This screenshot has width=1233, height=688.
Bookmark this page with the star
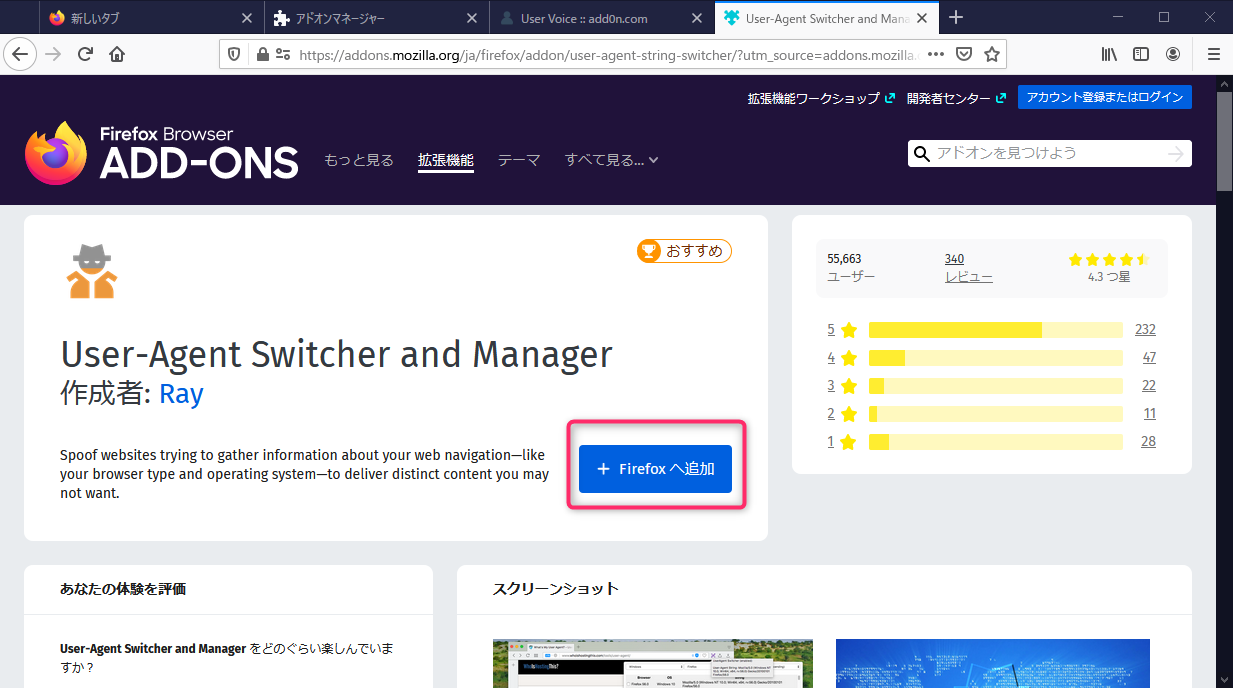point(992,54)
